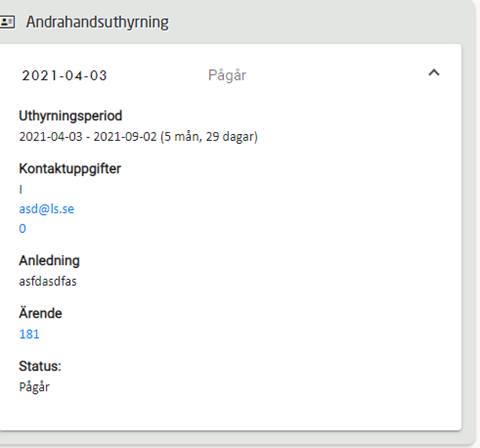Click the phone number link 0
480x448 pixels.
[22, 229]
